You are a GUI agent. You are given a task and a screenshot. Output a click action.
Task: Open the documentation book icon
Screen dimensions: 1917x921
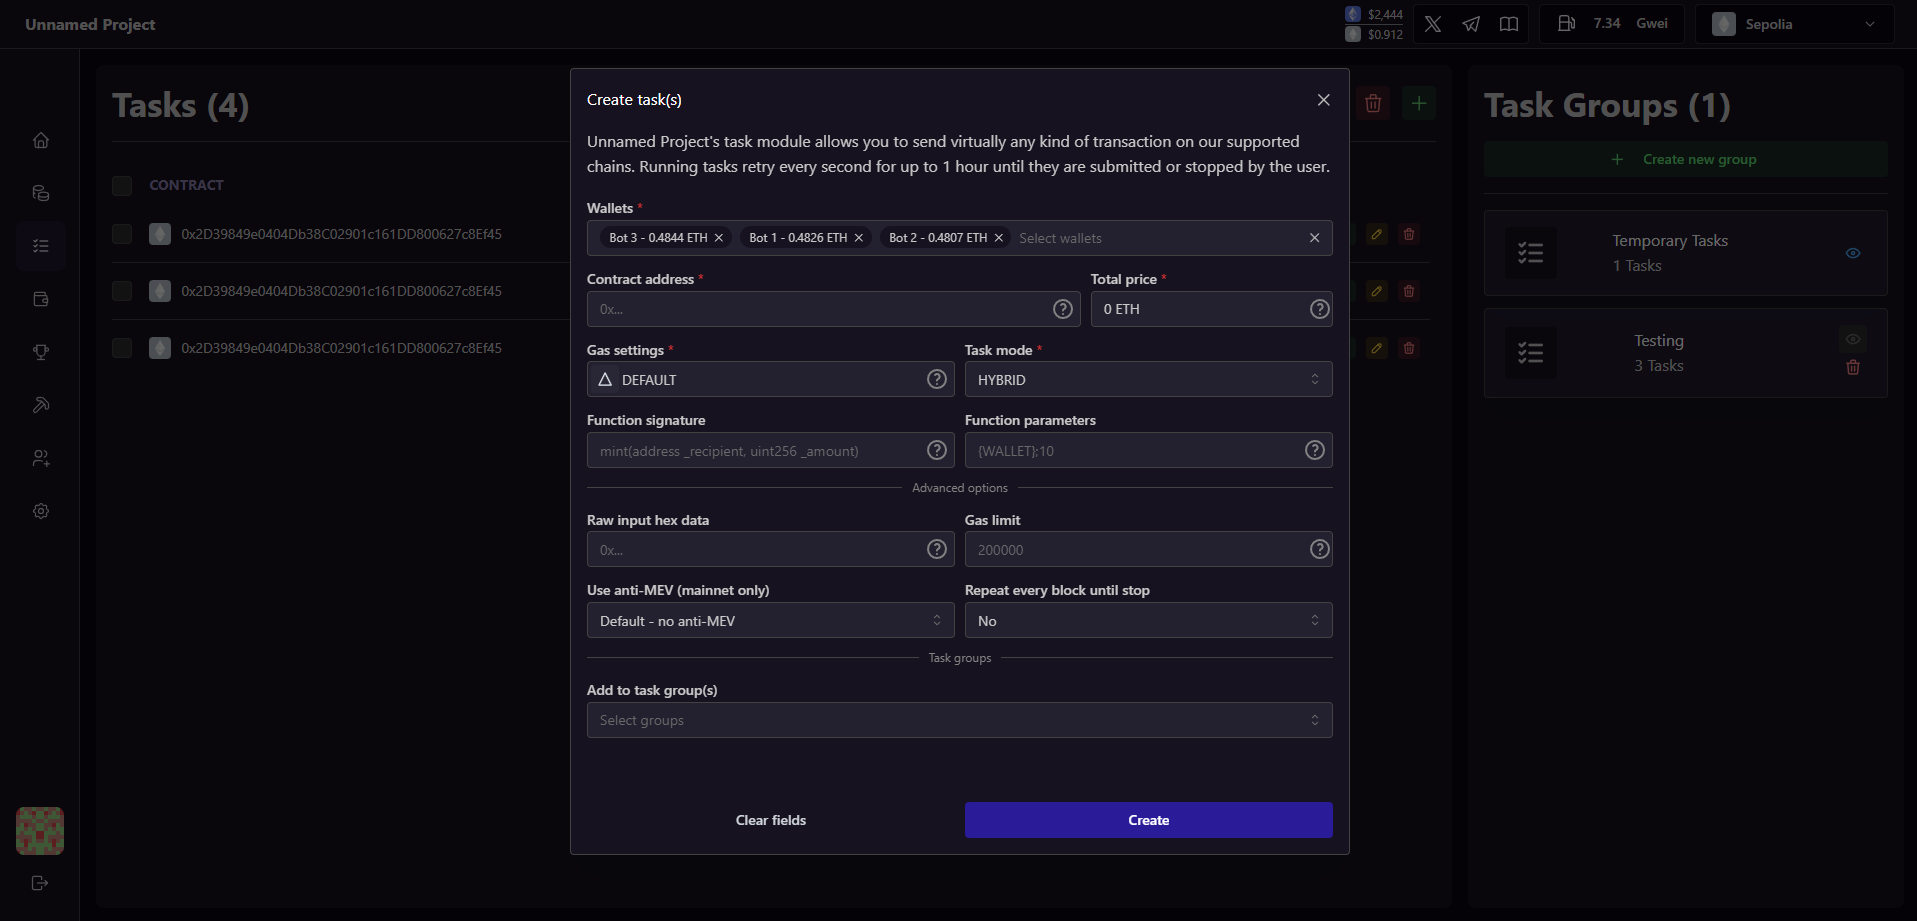coord(1509,24)
